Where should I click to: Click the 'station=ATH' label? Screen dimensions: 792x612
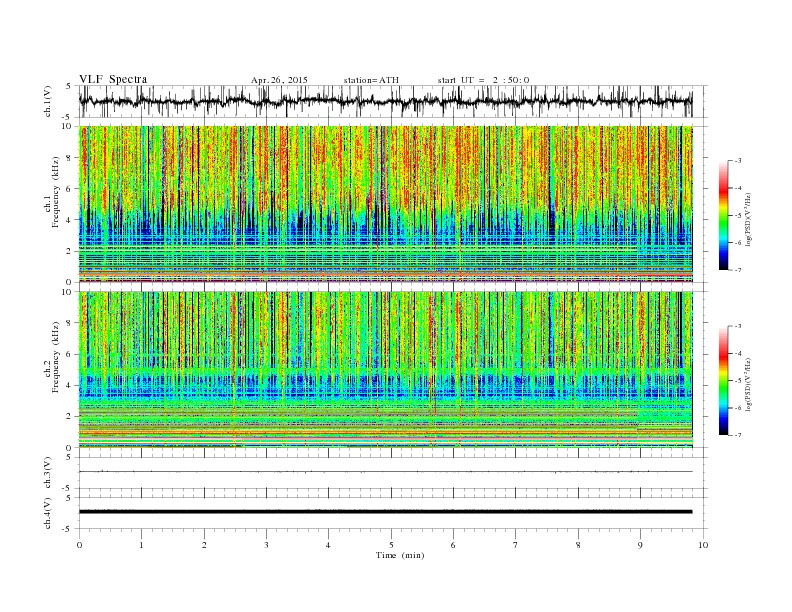[371, 80]
